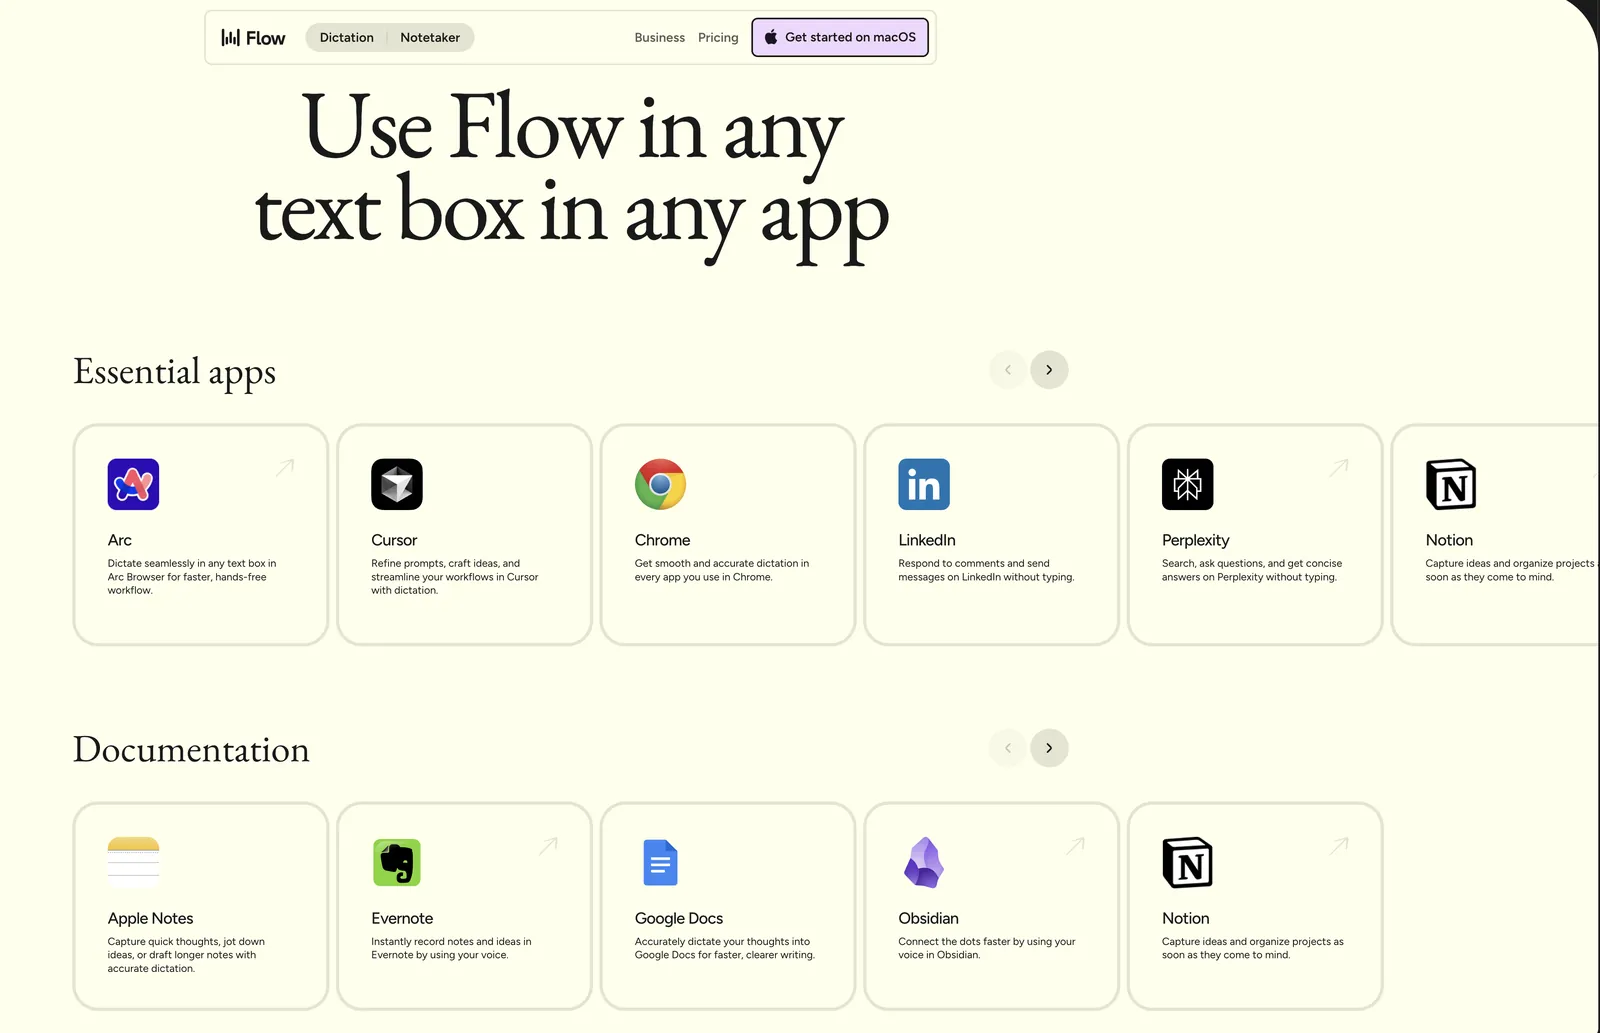The image size is (1600, 1033).
Task: Click the Apple Notes app icon
Action: [x=133, y=862]
